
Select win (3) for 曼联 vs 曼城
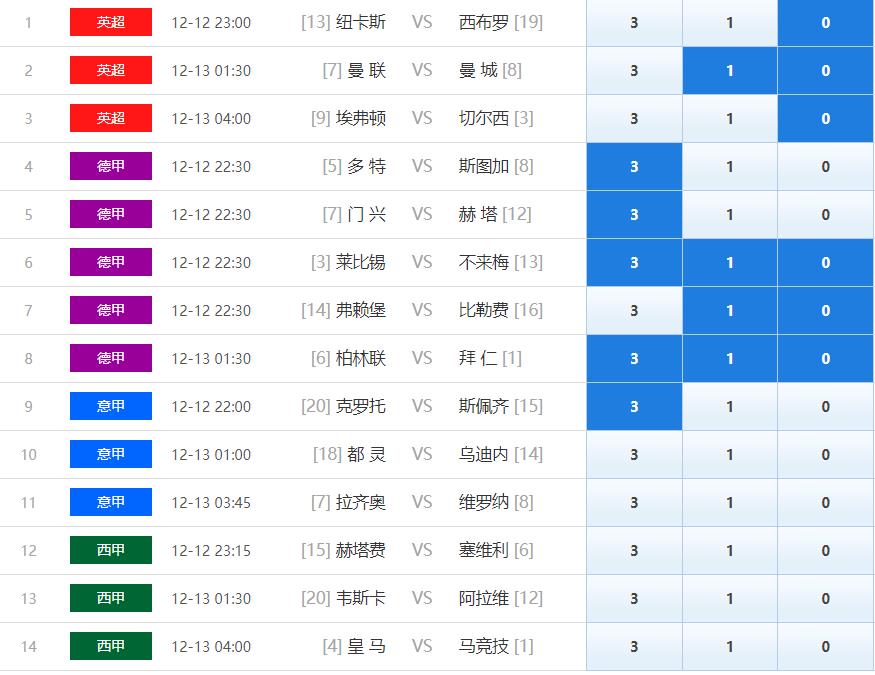click(x=634, y=71)
